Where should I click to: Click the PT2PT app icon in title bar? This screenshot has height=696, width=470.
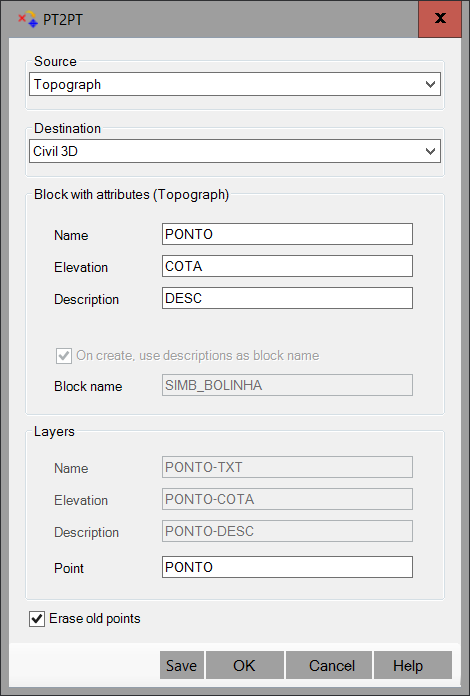click(x=28, y=19)
